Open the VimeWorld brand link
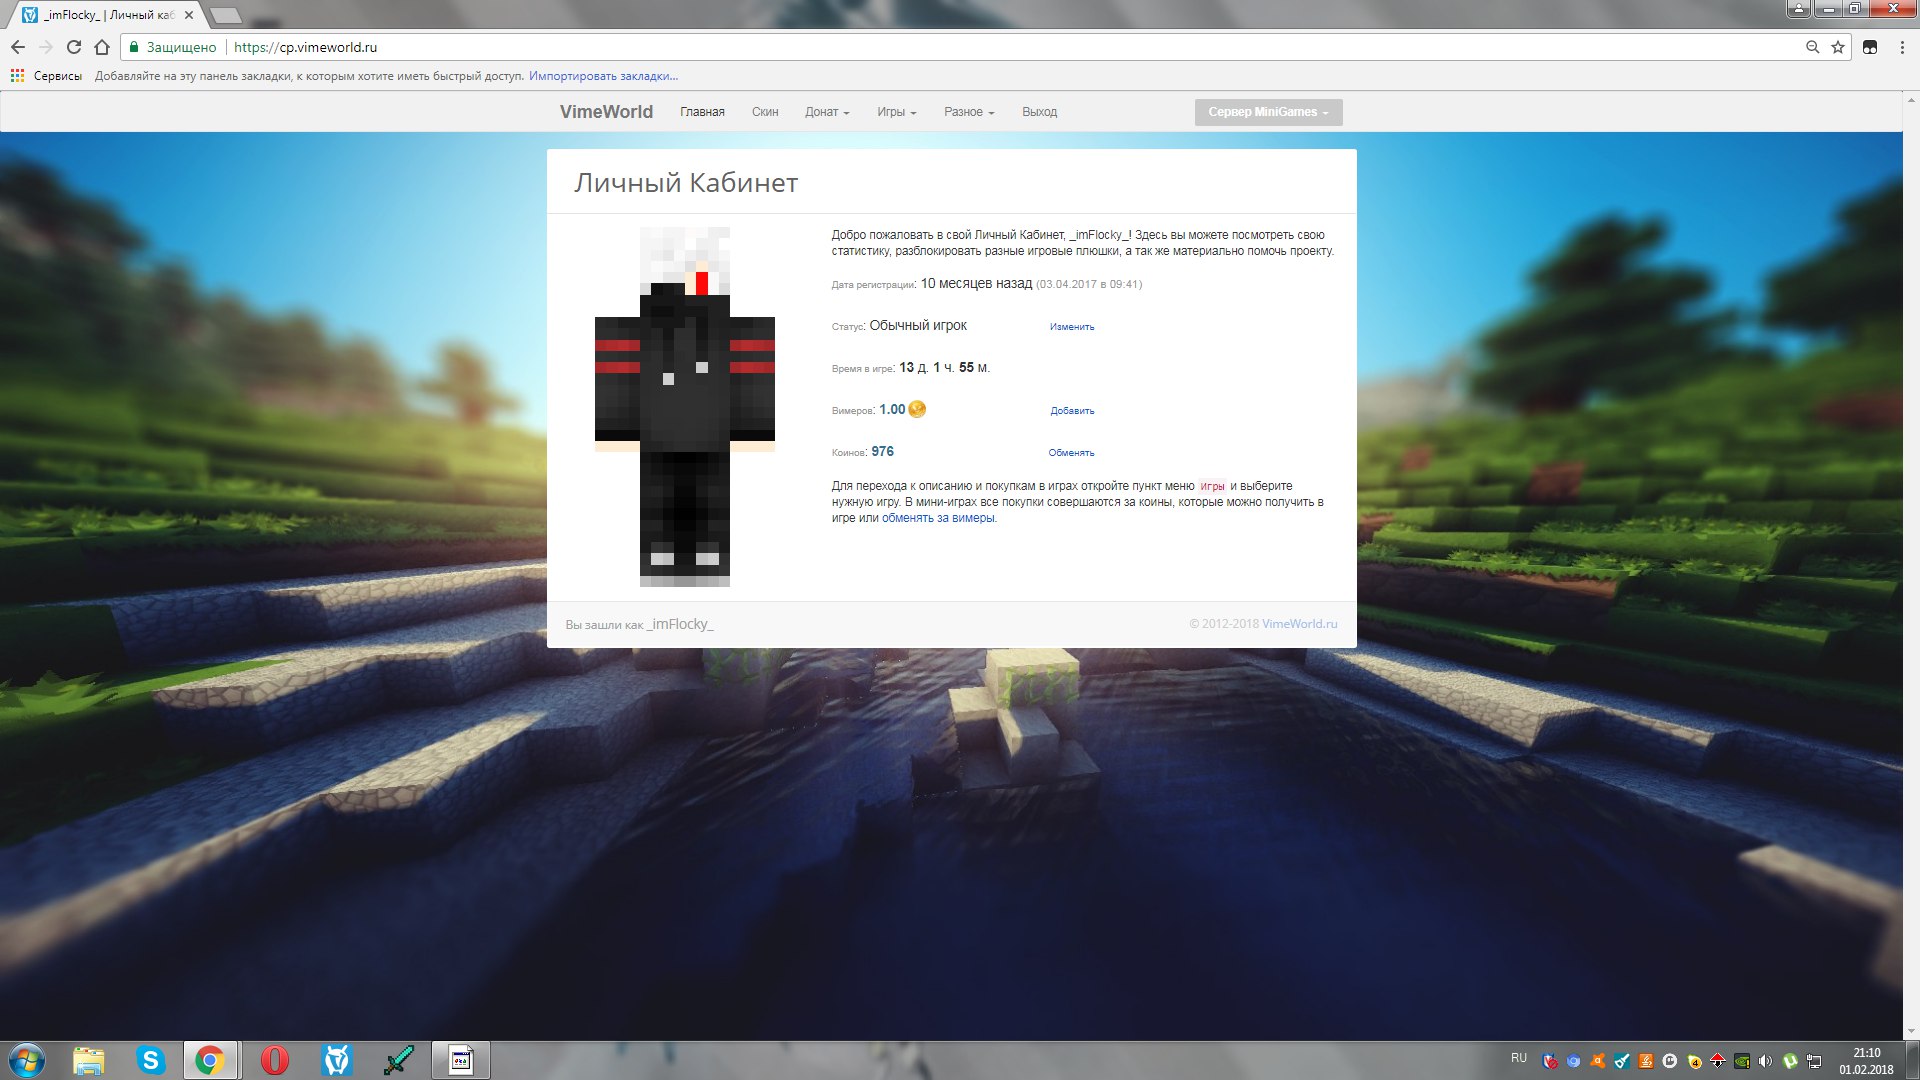This screenshot has width=1920, height=1080. 606,112
